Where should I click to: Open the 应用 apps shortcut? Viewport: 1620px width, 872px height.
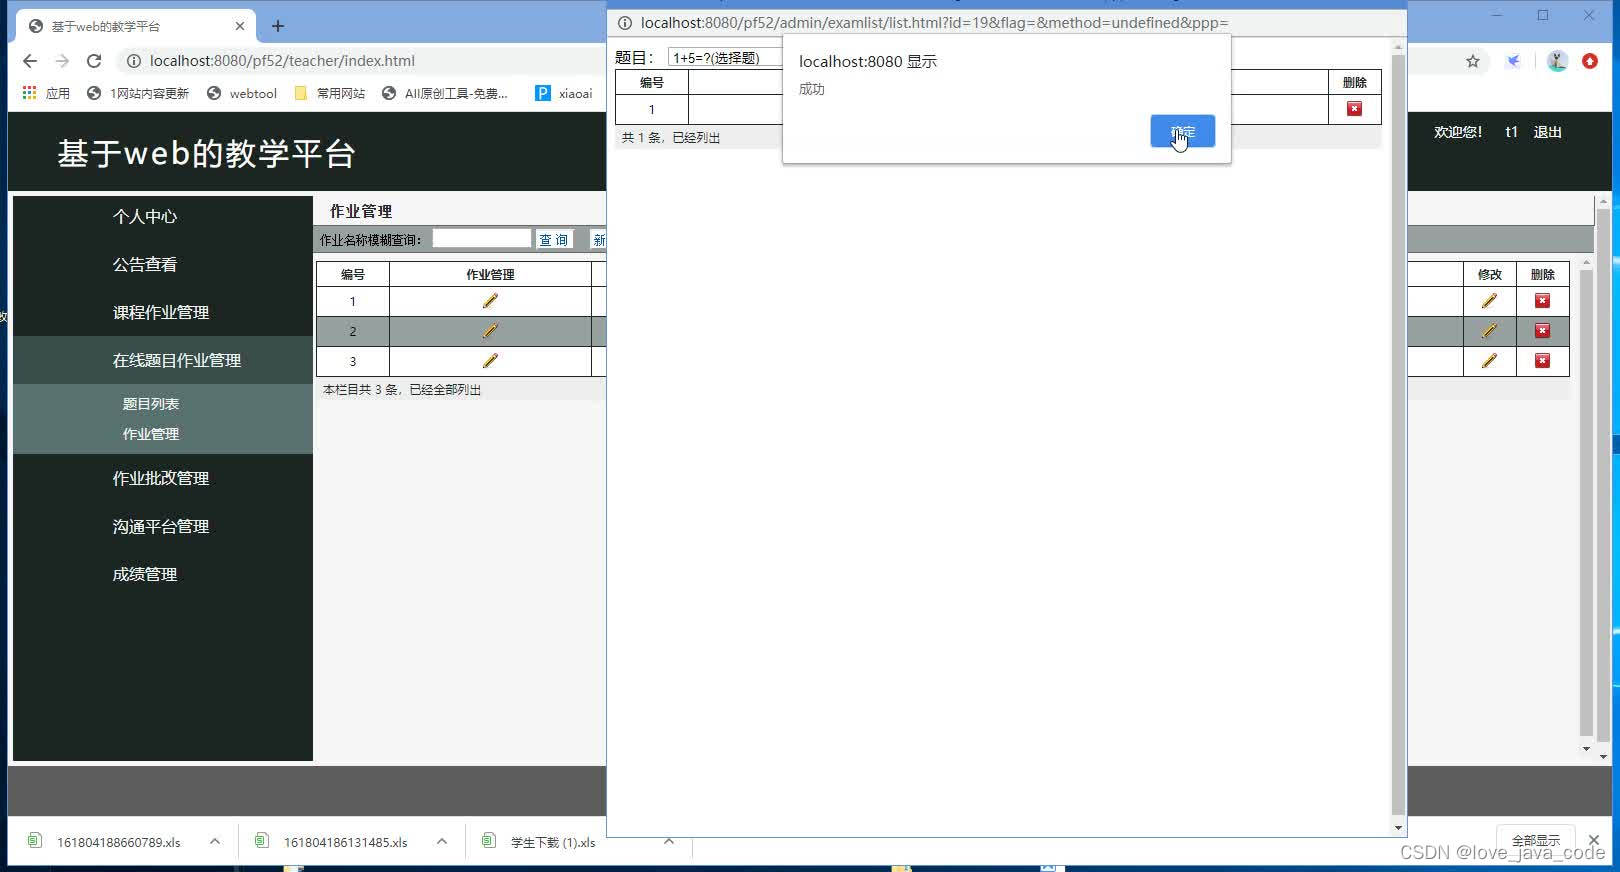tap(46, 93)
